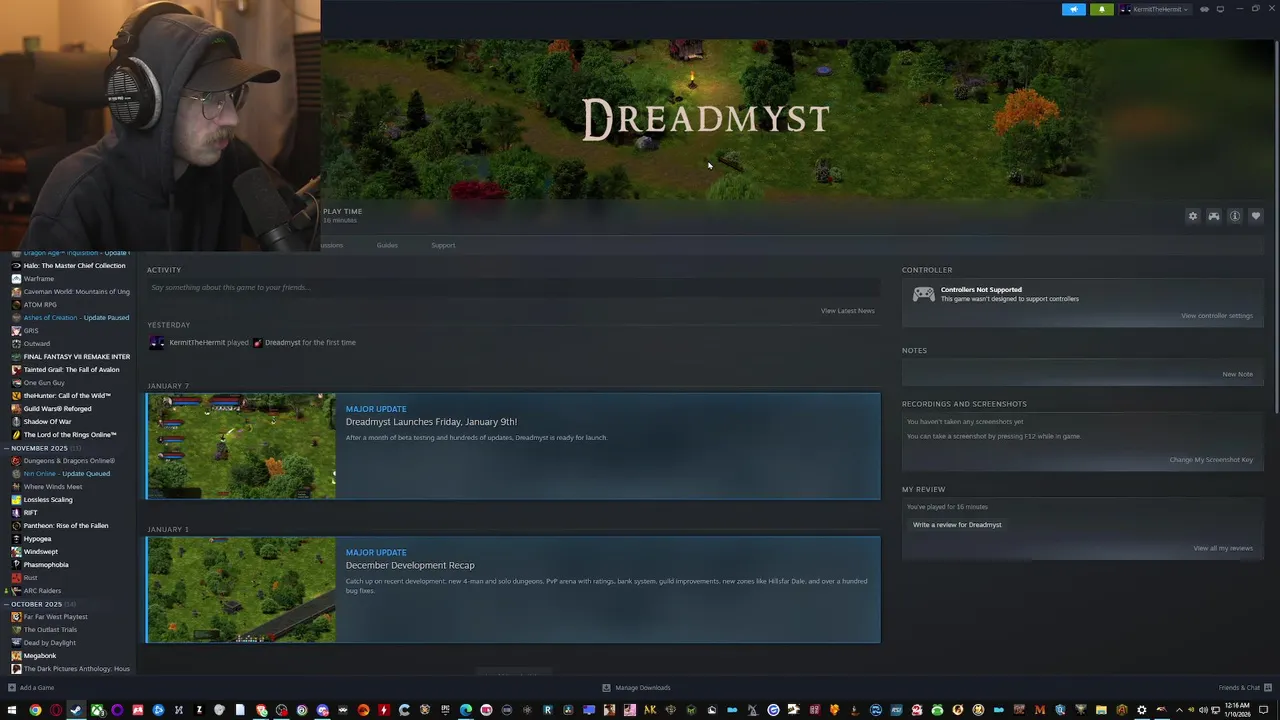Select Tainted Grail: The Fall of Avalon
This screenshot has width=1280, height=720.
pos(71,369)
